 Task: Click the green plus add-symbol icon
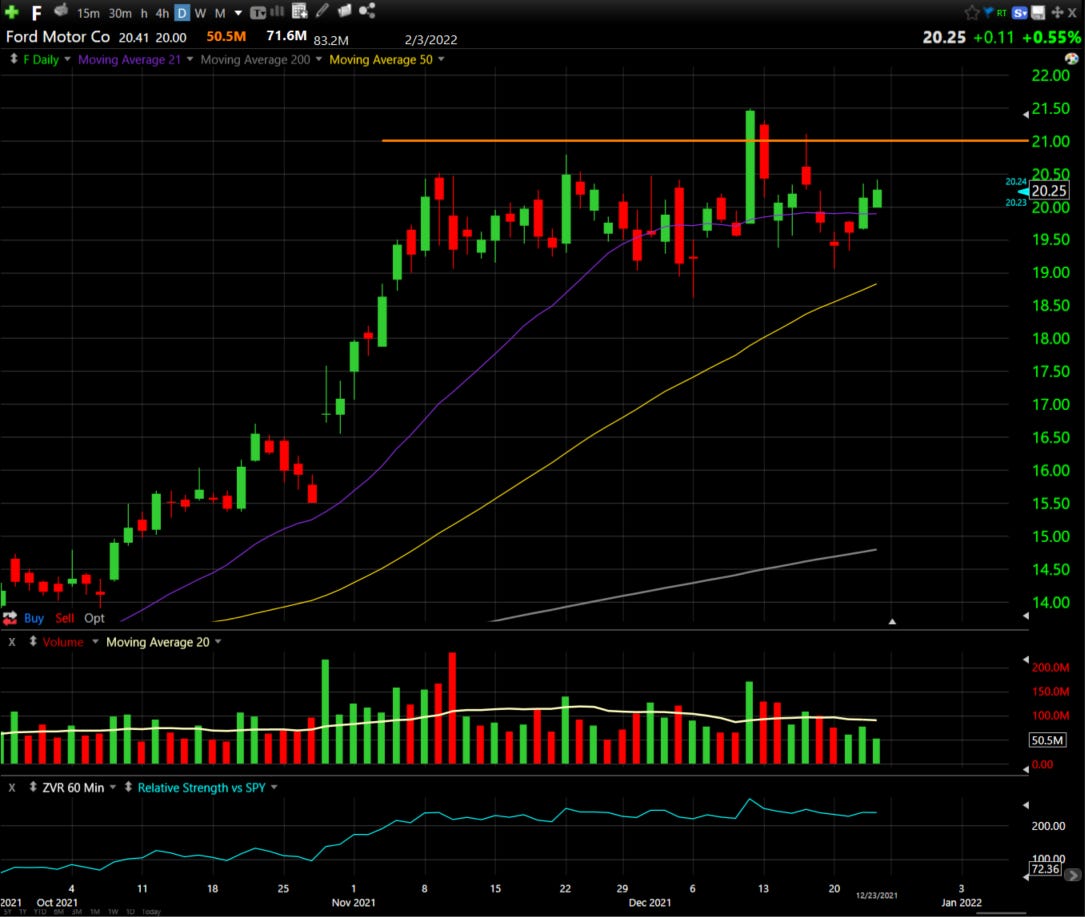point(12,12)
